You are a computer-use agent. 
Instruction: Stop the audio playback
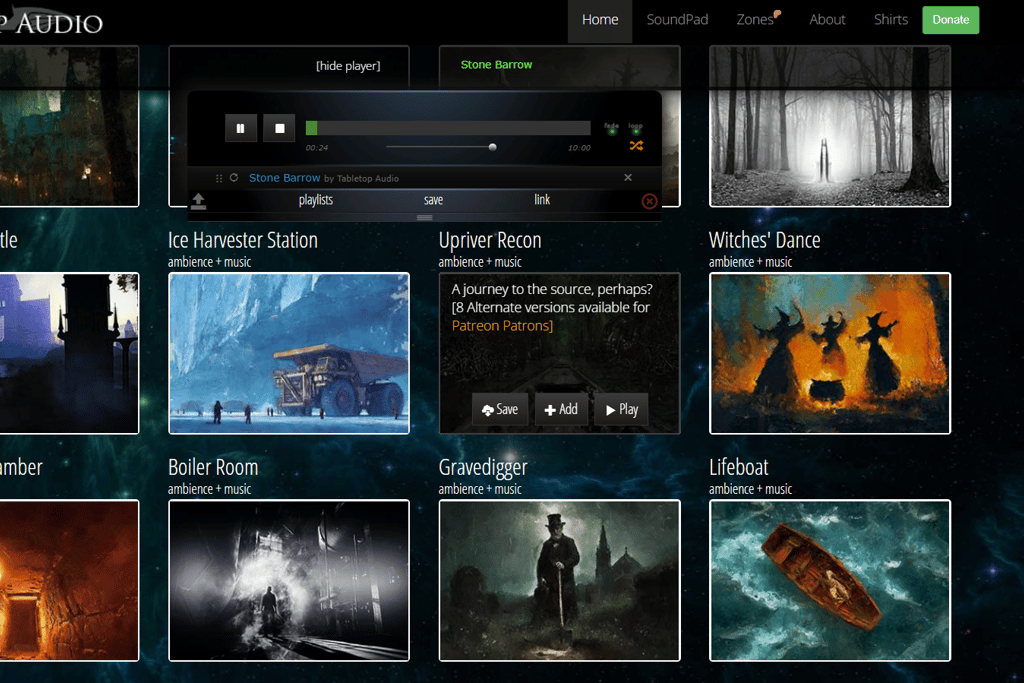[280, 128]
